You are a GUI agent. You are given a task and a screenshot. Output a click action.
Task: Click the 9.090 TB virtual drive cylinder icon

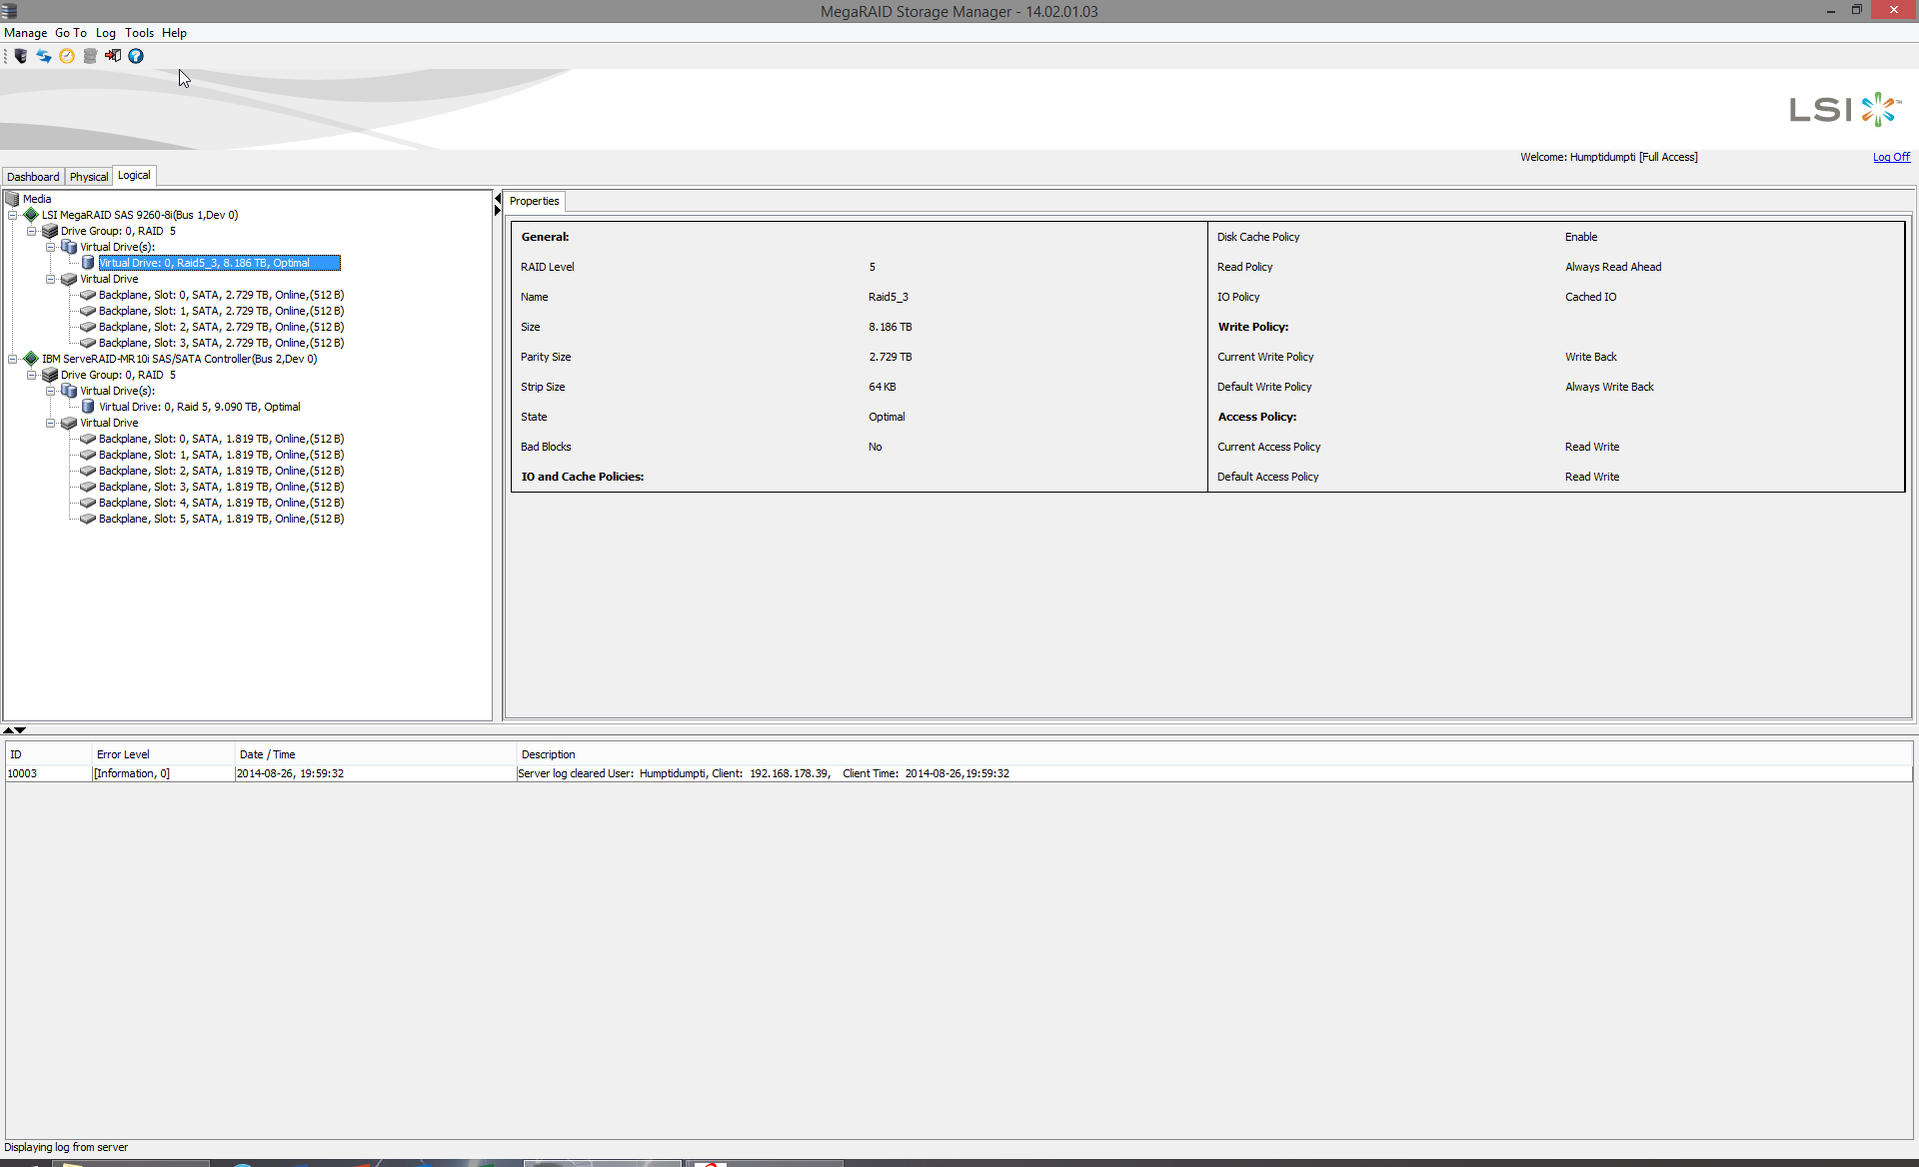click(88, 407)
